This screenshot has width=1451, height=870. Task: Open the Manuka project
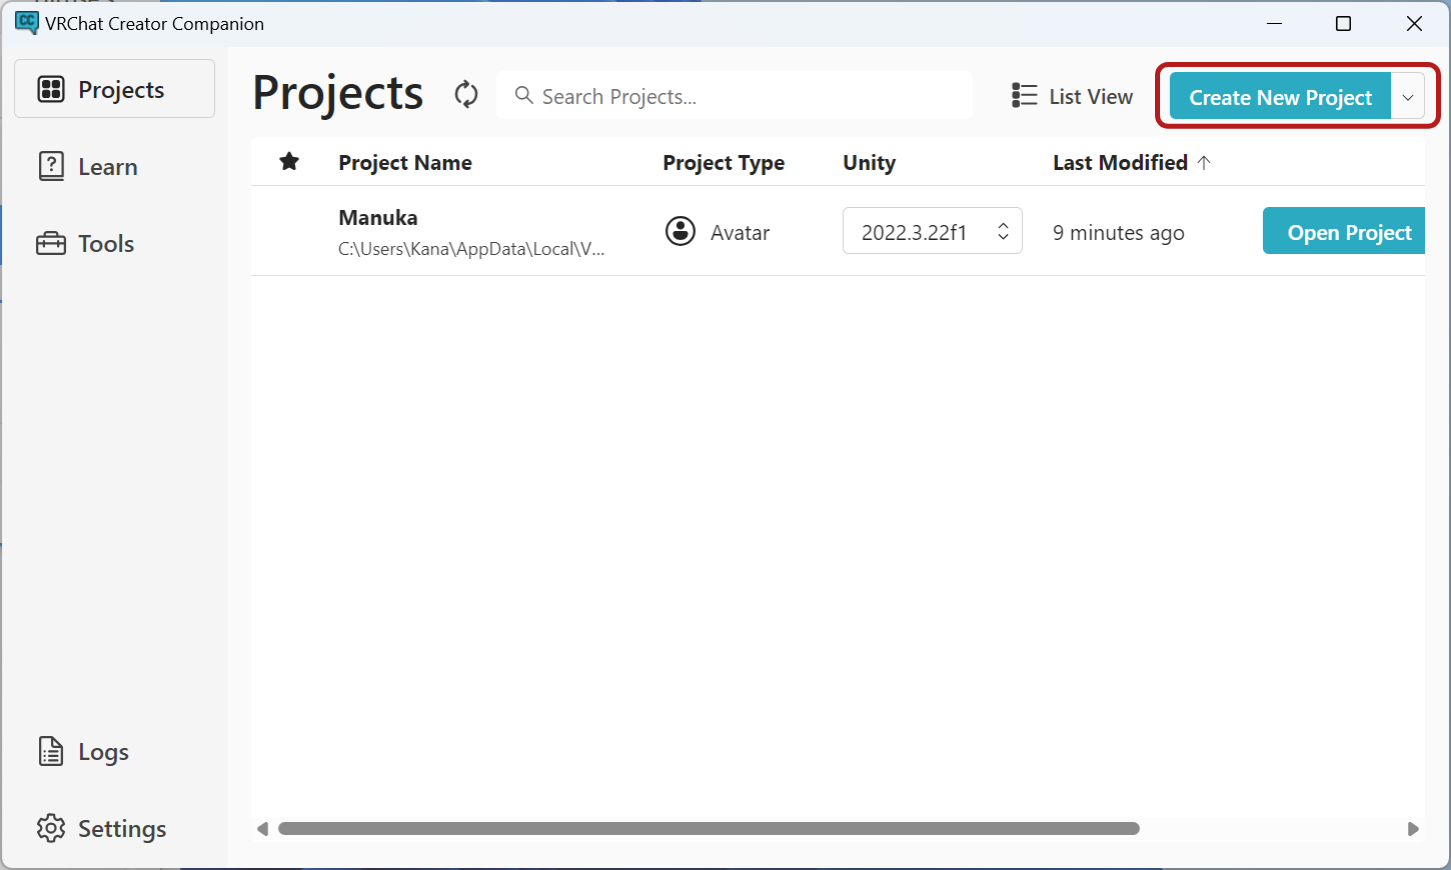(x=1344, y=231)
